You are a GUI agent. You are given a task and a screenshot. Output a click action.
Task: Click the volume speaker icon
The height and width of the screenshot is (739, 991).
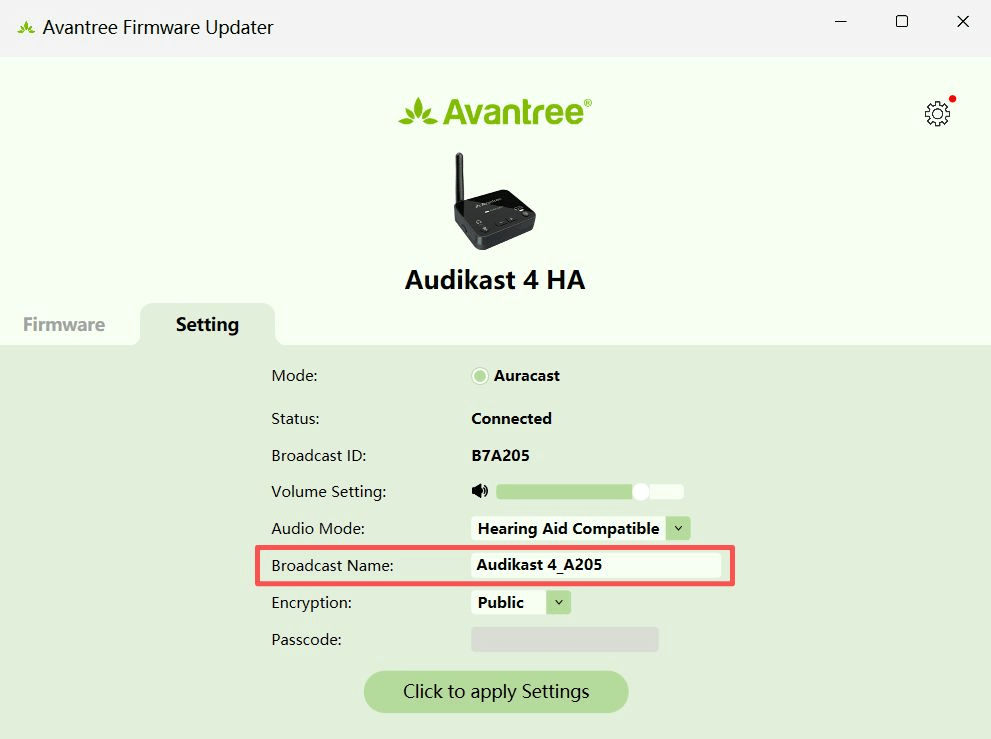480,491
